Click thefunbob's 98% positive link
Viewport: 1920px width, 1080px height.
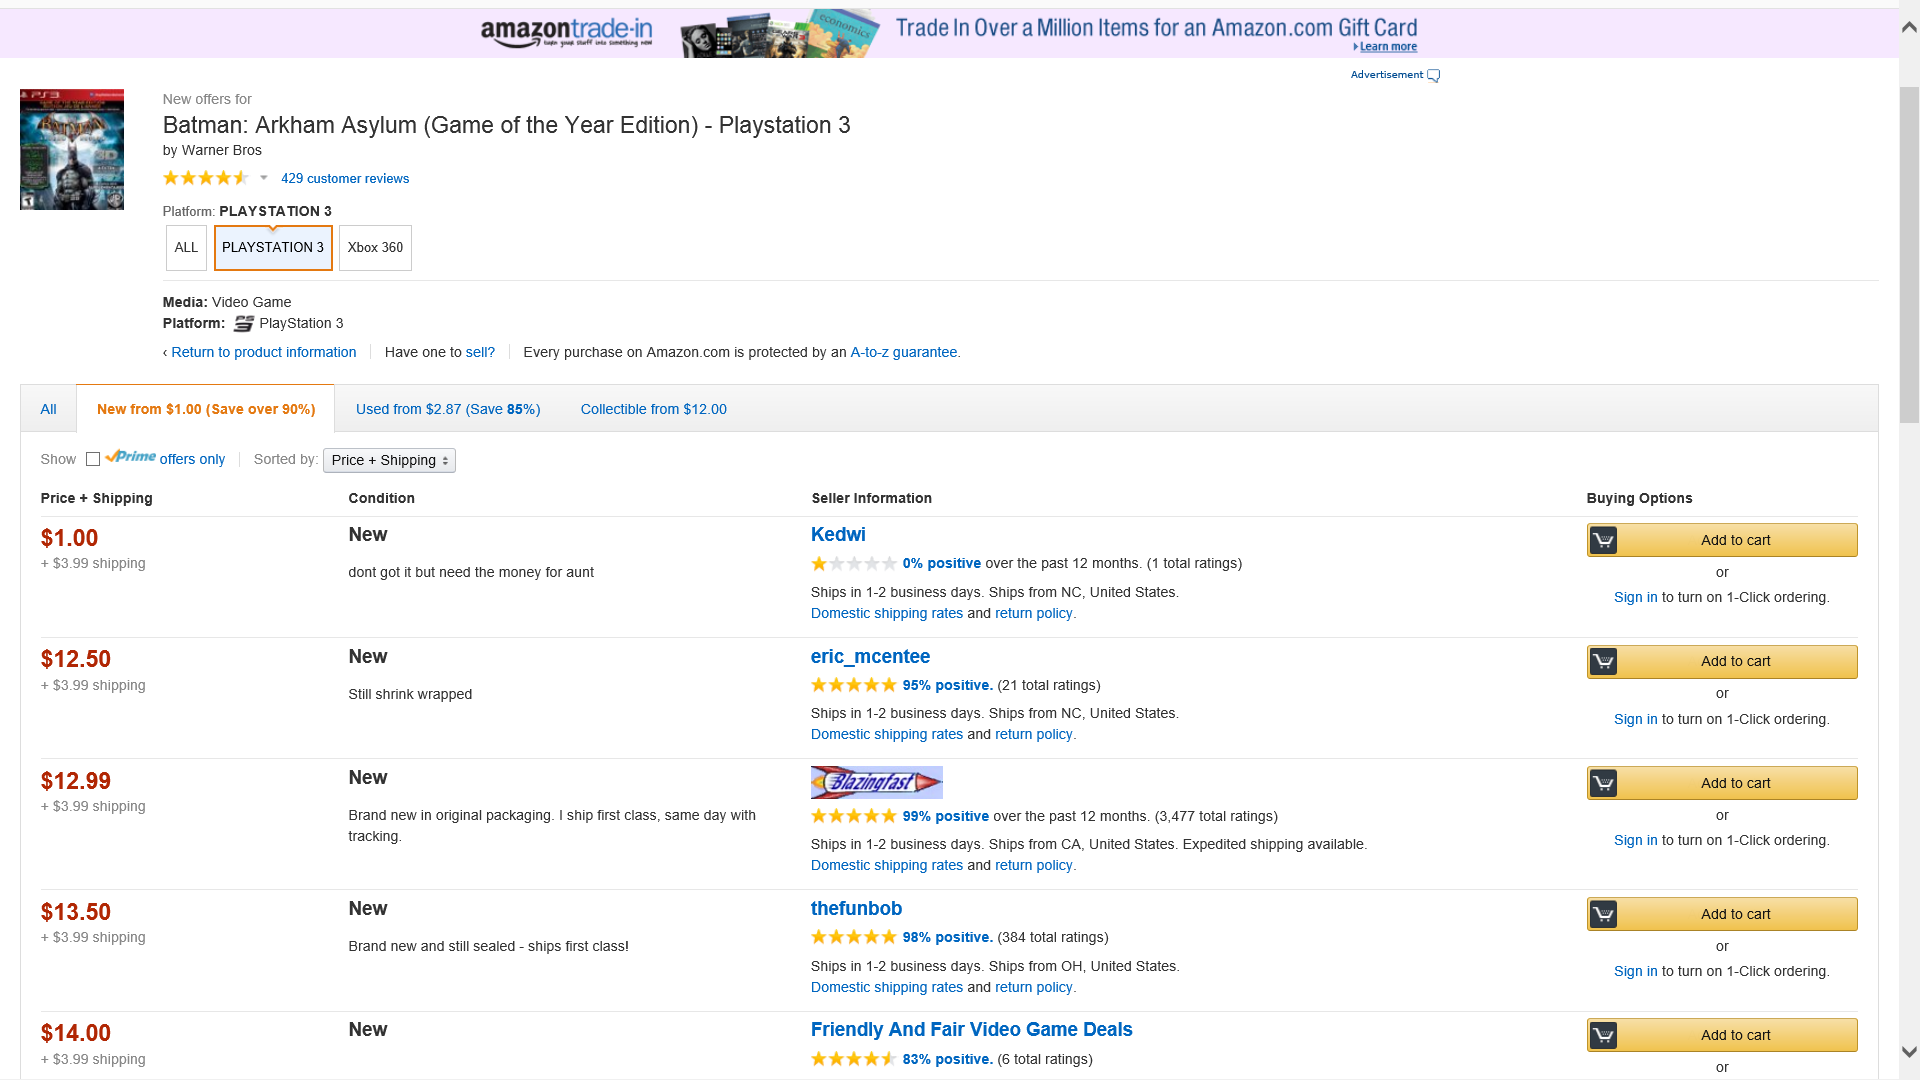(x=948, y=937)
